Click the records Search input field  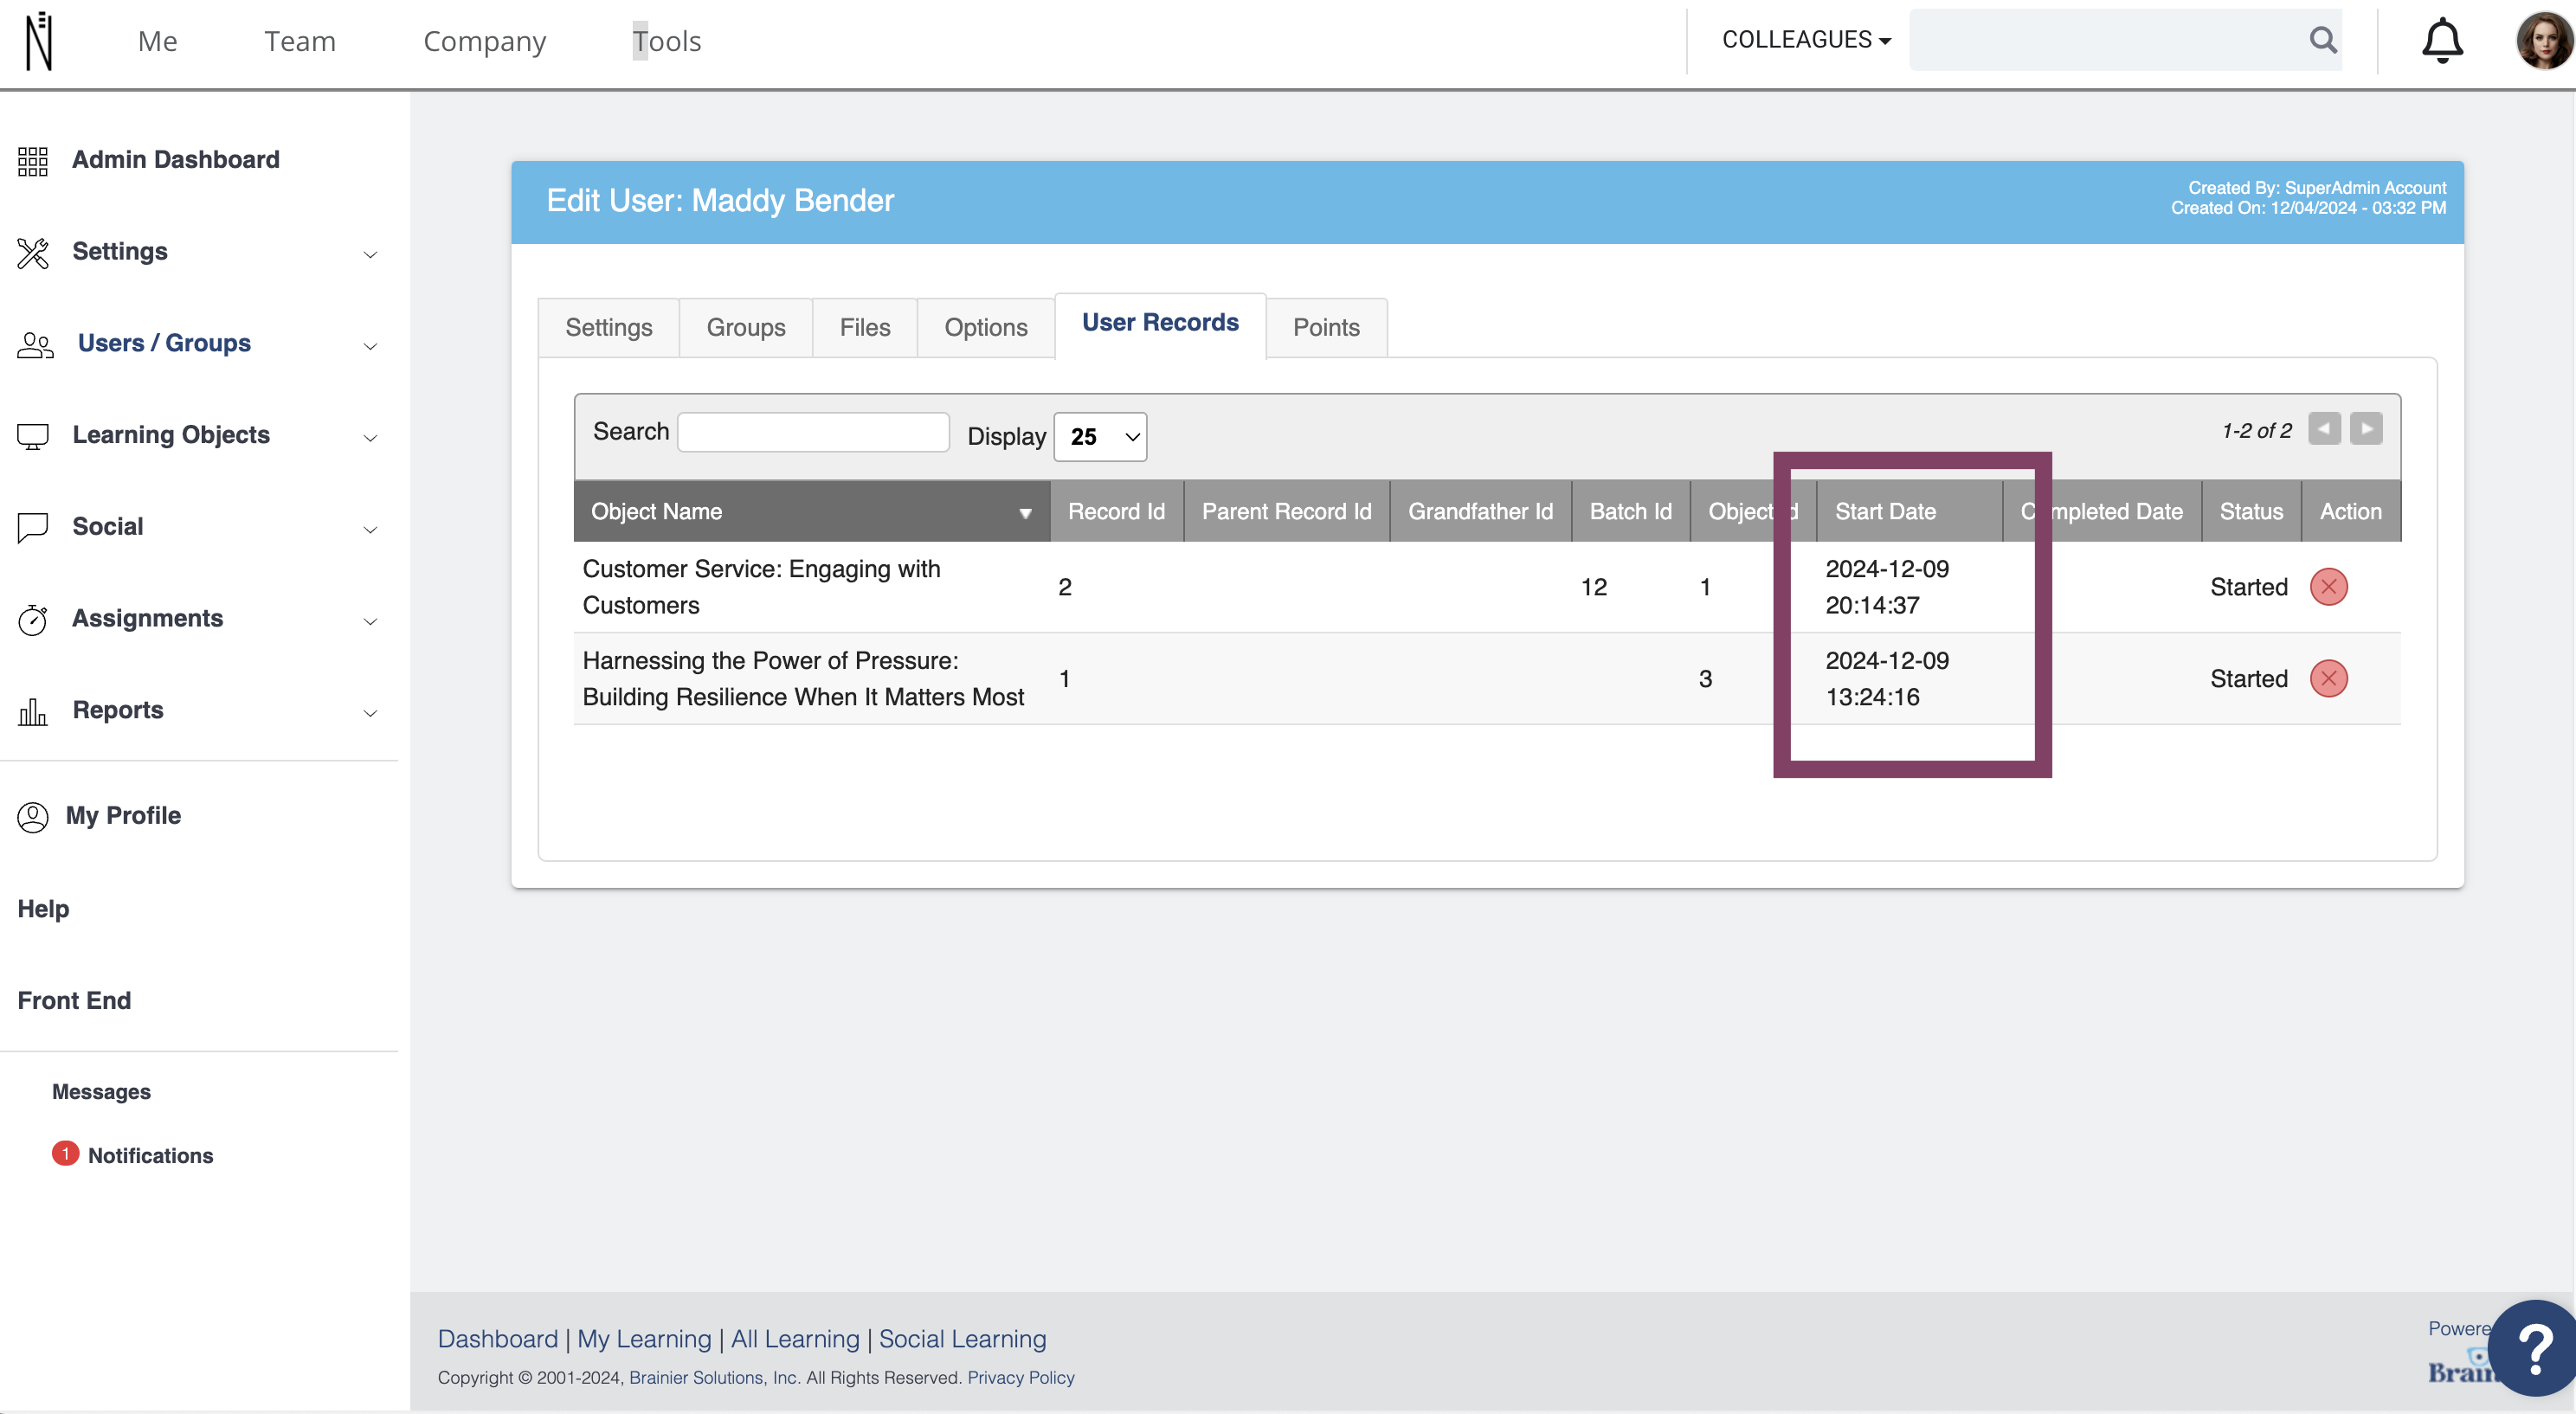tap(813, 432)
